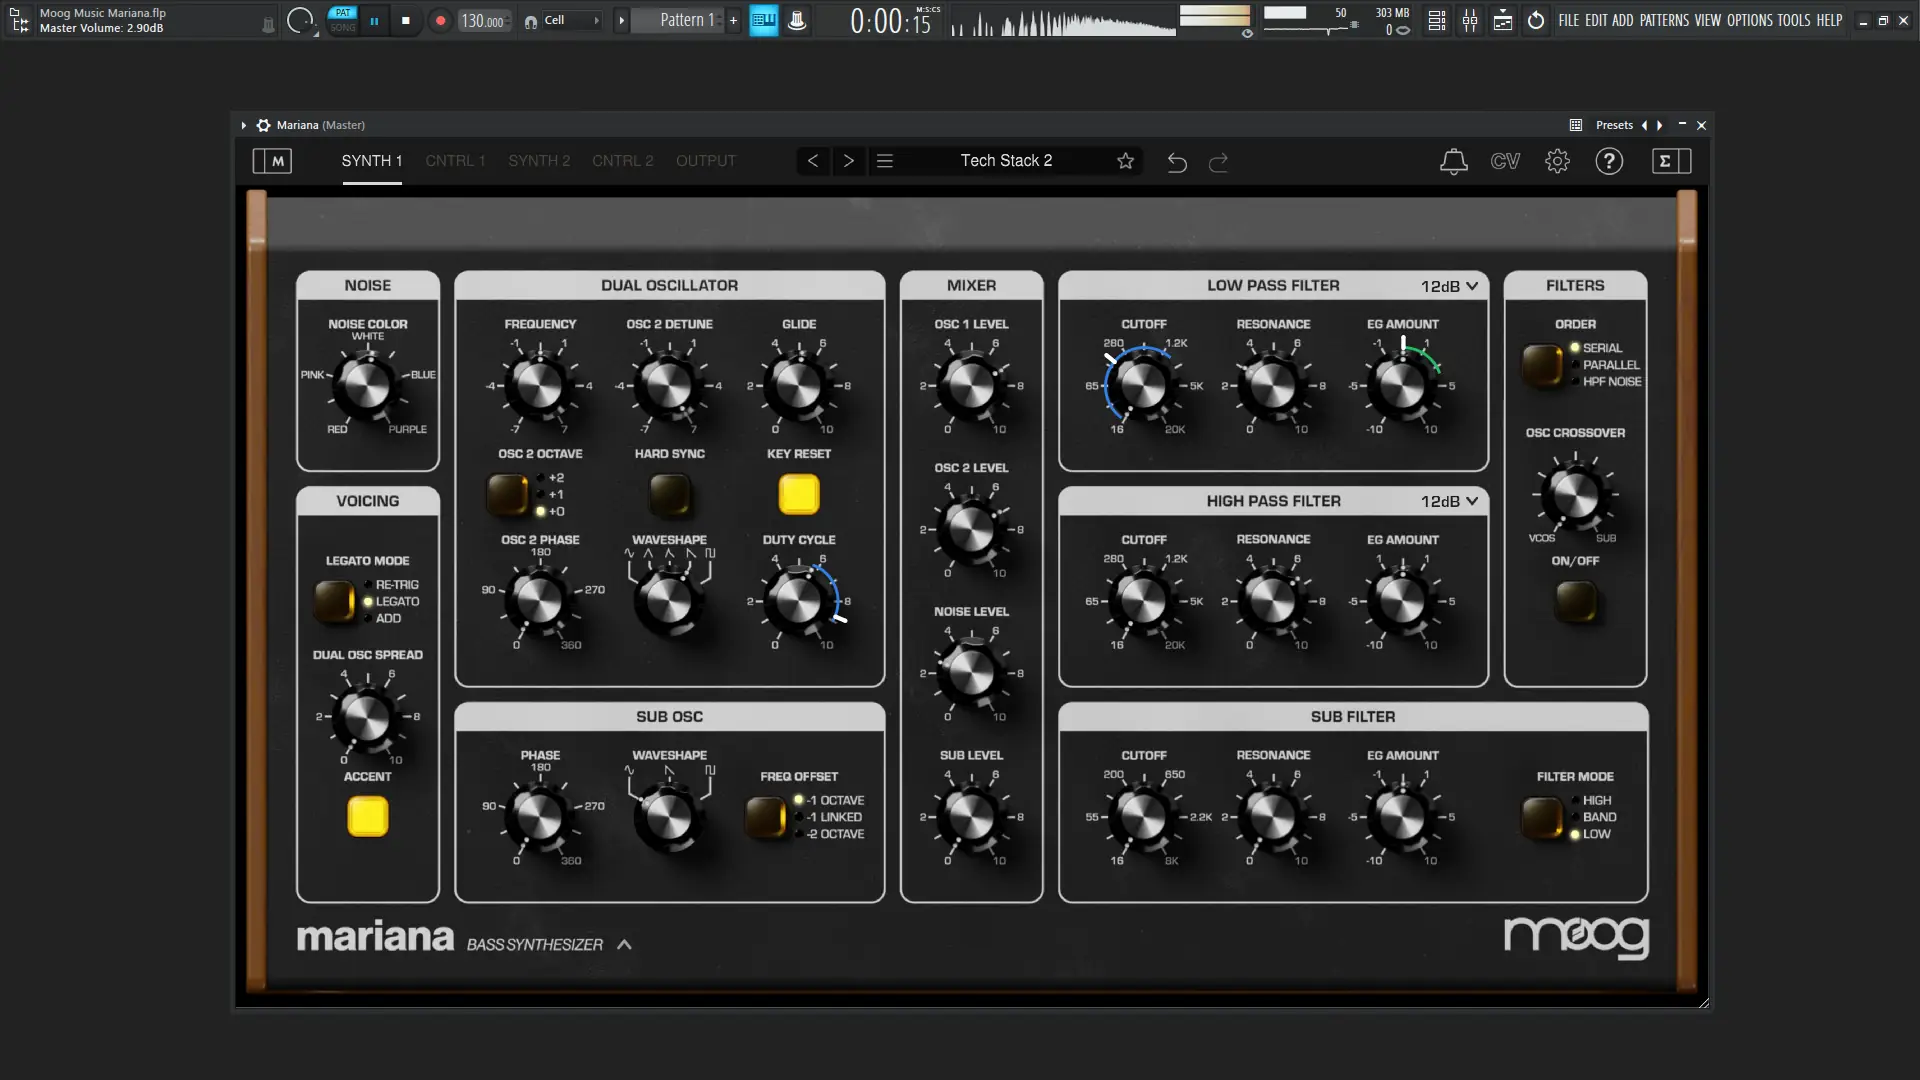
Task: Switch to the SYNTH 2 tab
Action: (x=539, y=161)
